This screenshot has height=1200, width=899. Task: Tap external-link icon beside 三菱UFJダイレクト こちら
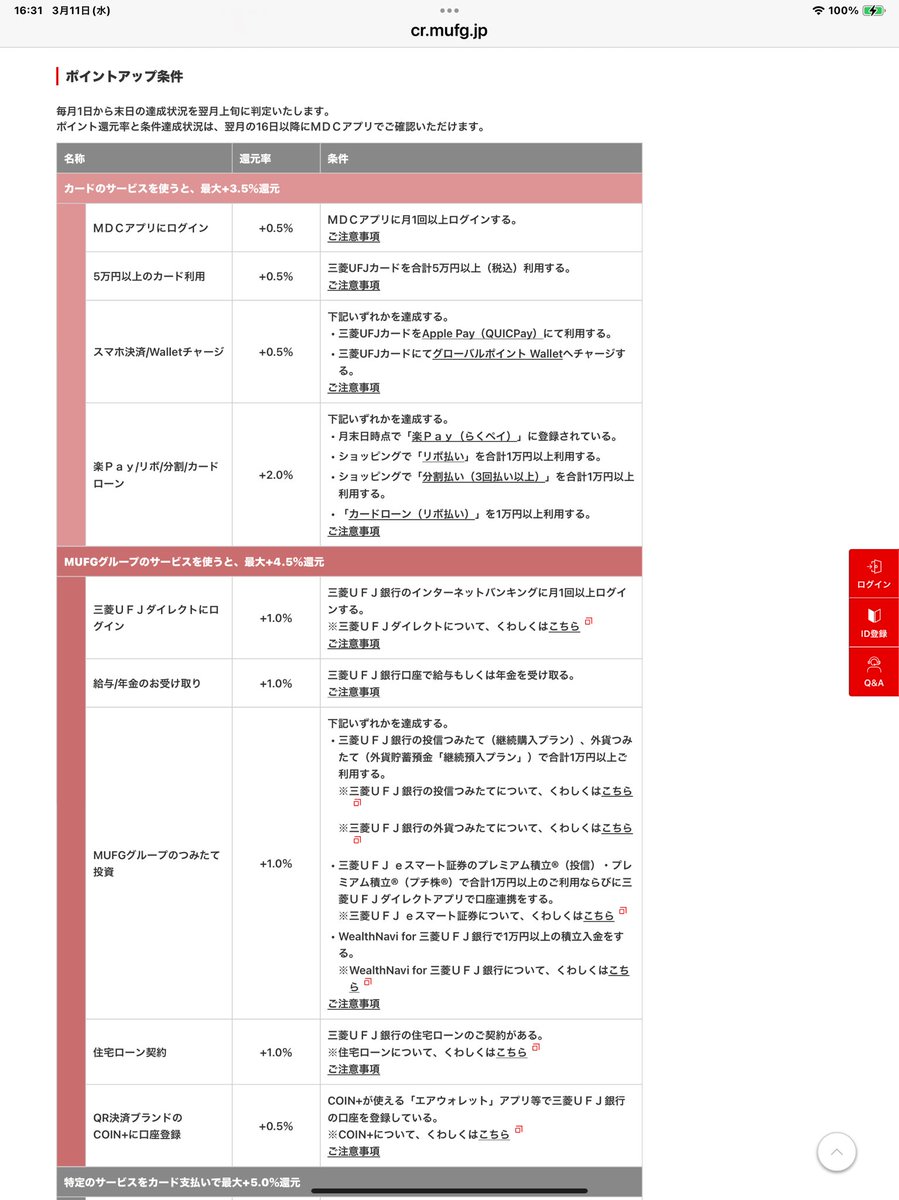click(589, 621)
